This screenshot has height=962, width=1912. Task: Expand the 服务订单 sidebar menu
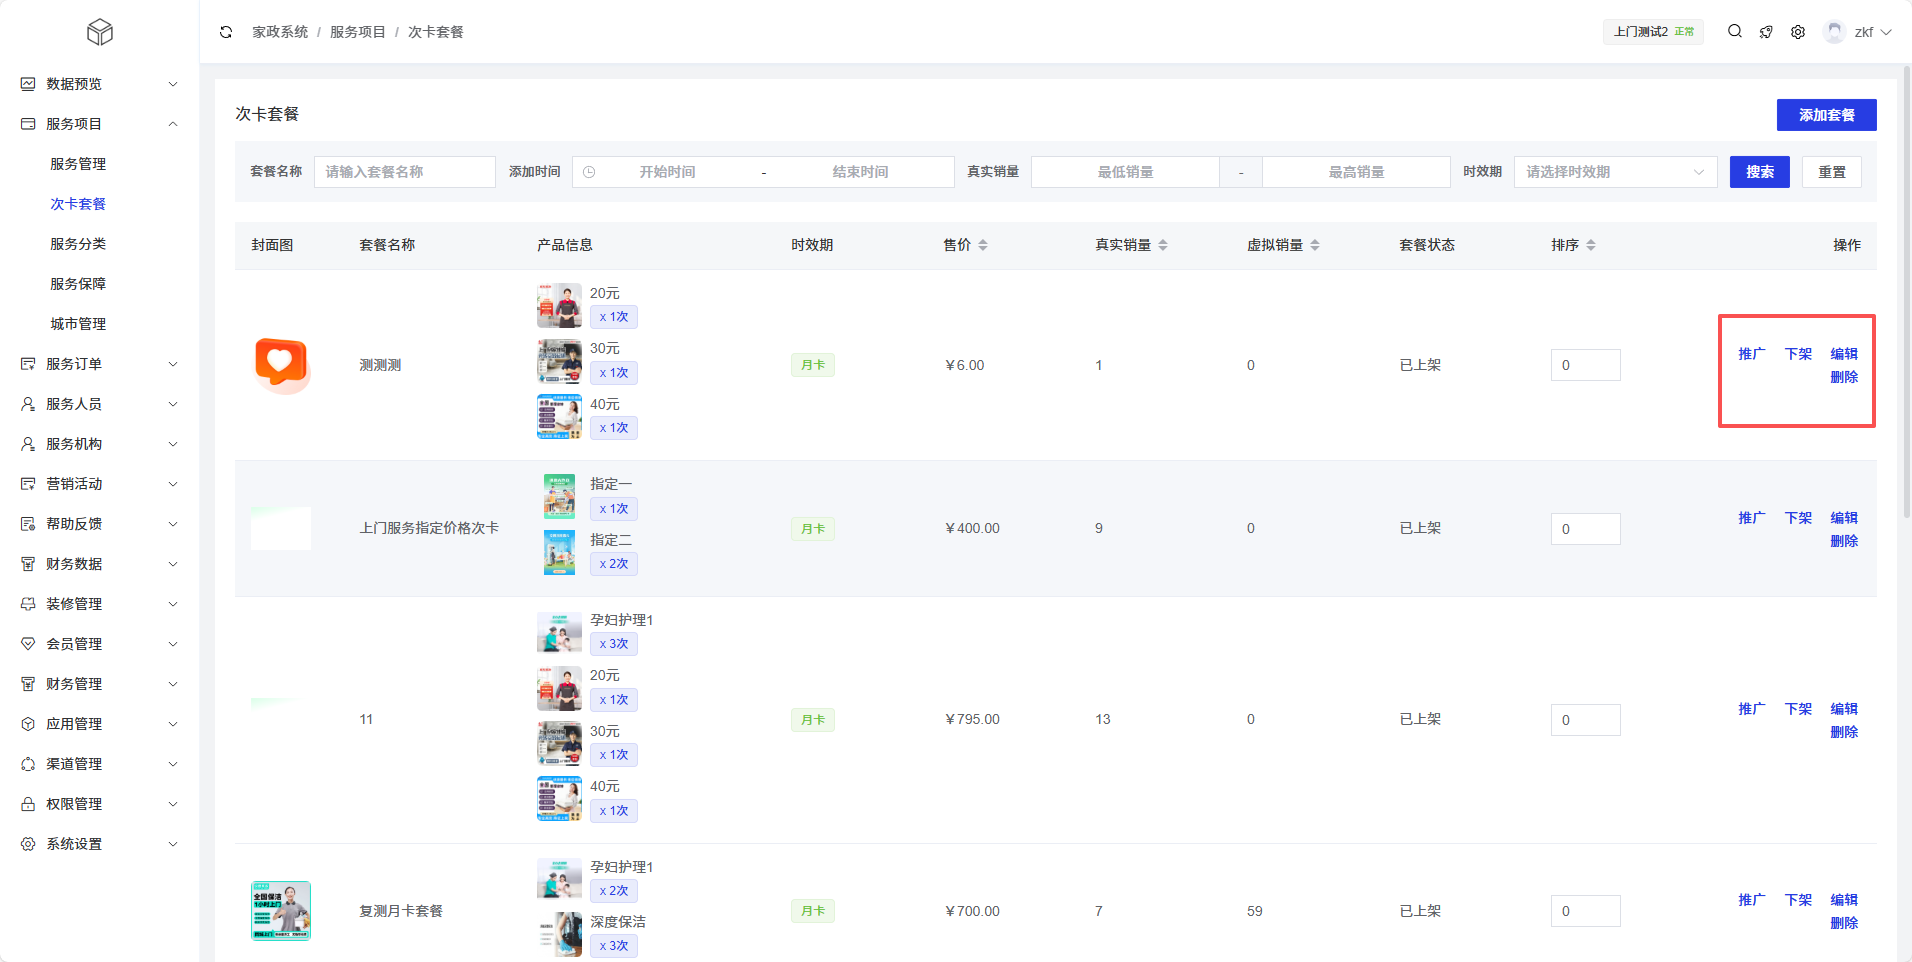[x=99, y=364]
